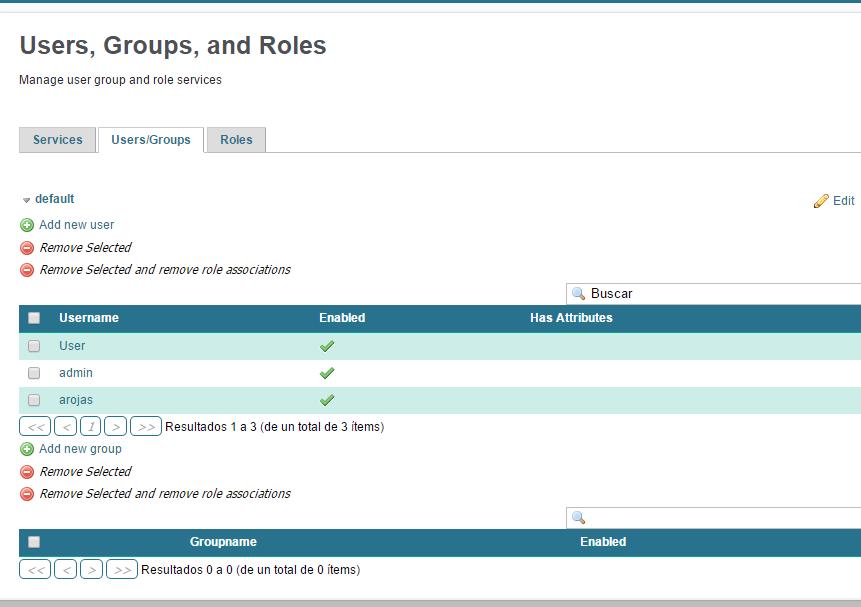Click the magnifier icon in groups search box
This screenshot has width=861, height=607.
(x=578, y=518)
